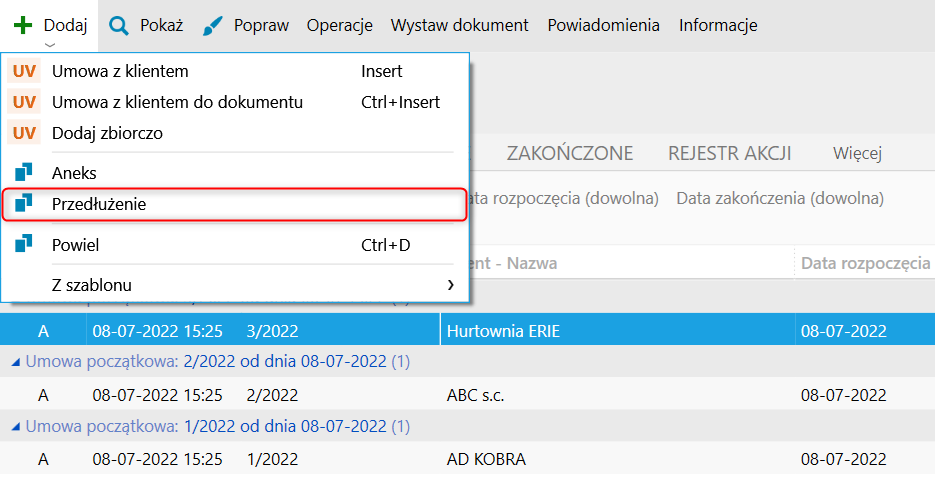Choose Umowa z klientem do dokumentu
This screenshot has width=935, height=477.
[177, 102]
